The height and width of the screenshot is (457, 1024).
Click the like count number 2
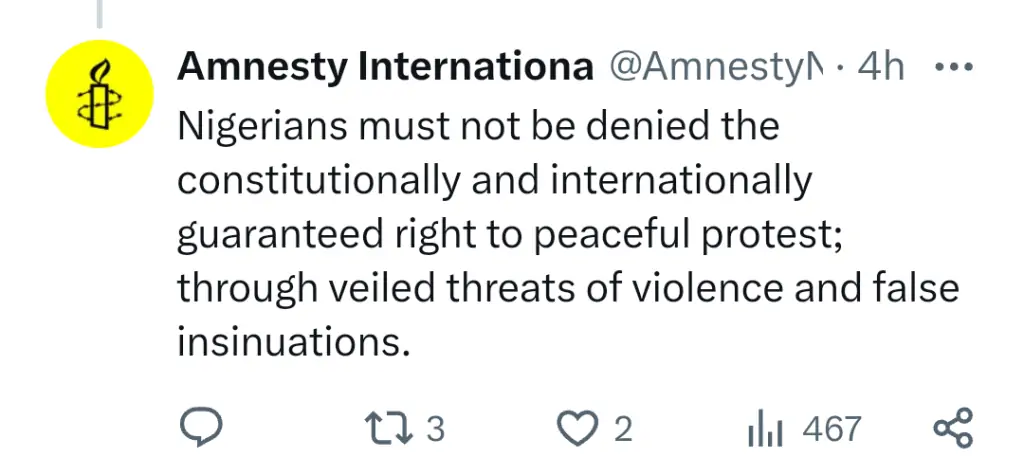(623, 429)
